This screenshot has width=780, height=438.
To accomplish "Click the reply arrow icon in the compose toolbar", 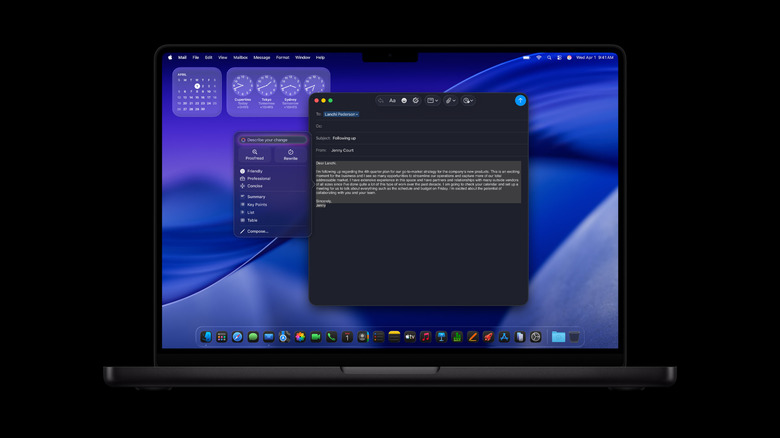I will click(381, 101).
